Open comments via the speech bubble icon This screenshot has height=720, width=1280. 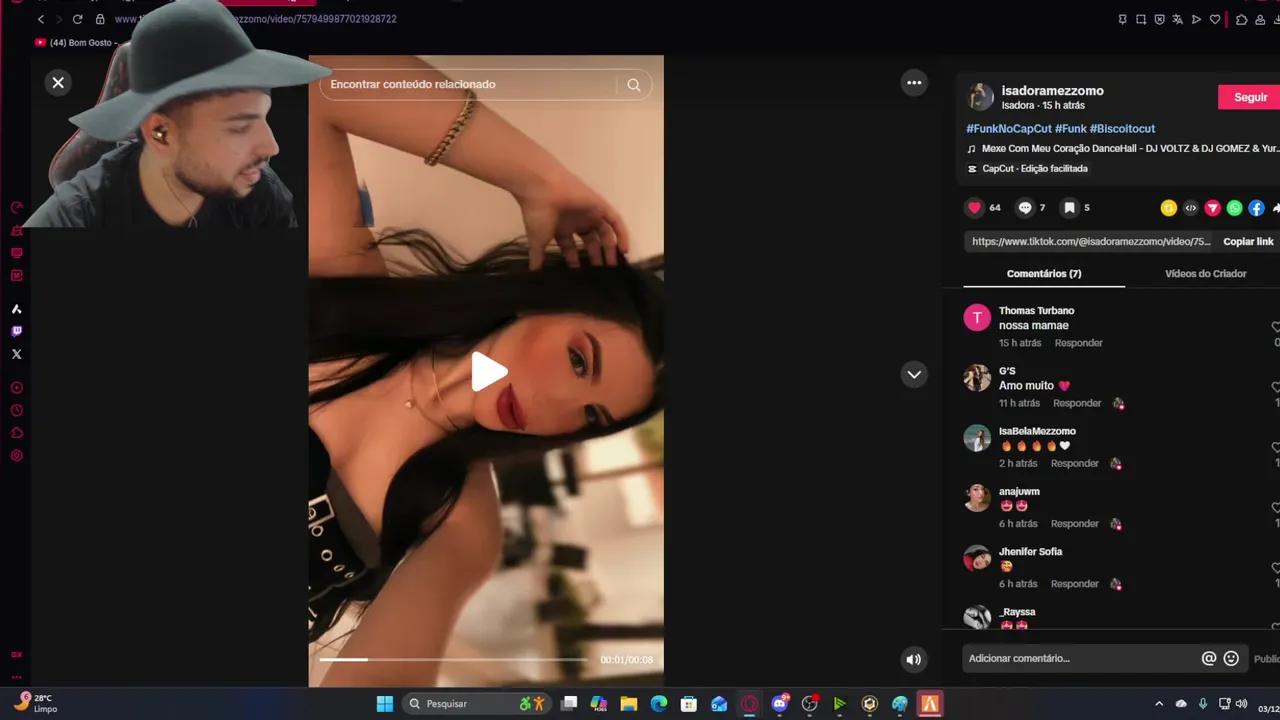[x=1025, y=208]
